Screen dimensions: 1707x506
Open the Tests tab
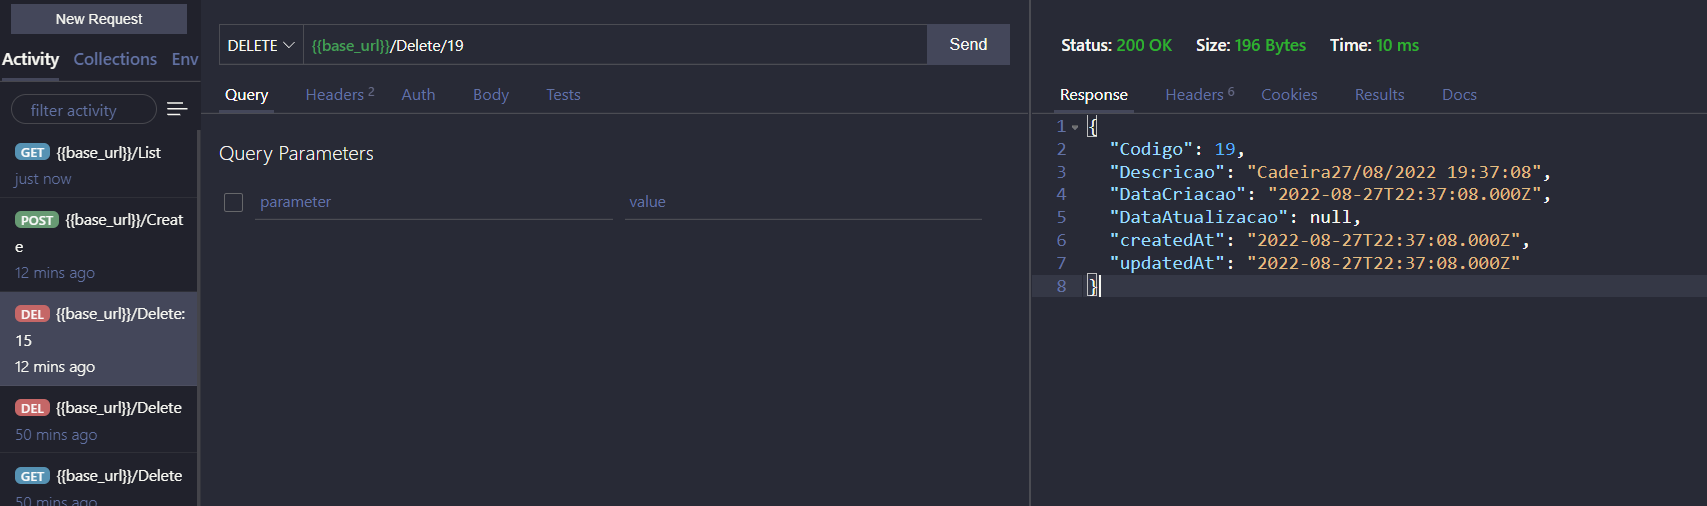pyautogui.click(x=563, y=95)
